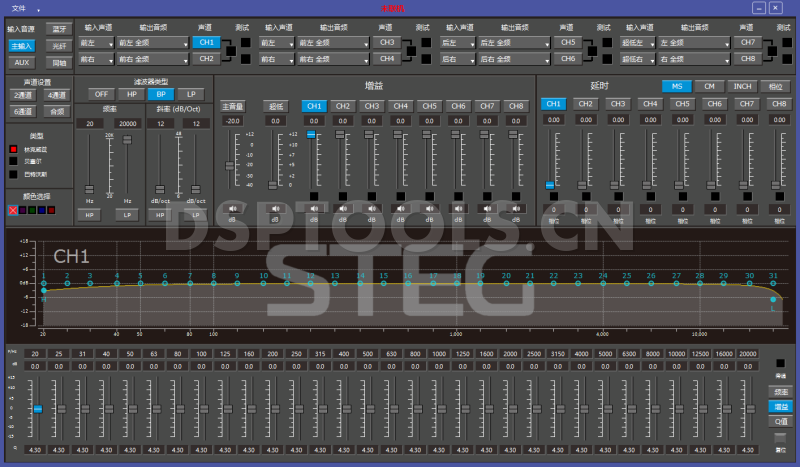Toggle the test box for CH2

point(246,59)
